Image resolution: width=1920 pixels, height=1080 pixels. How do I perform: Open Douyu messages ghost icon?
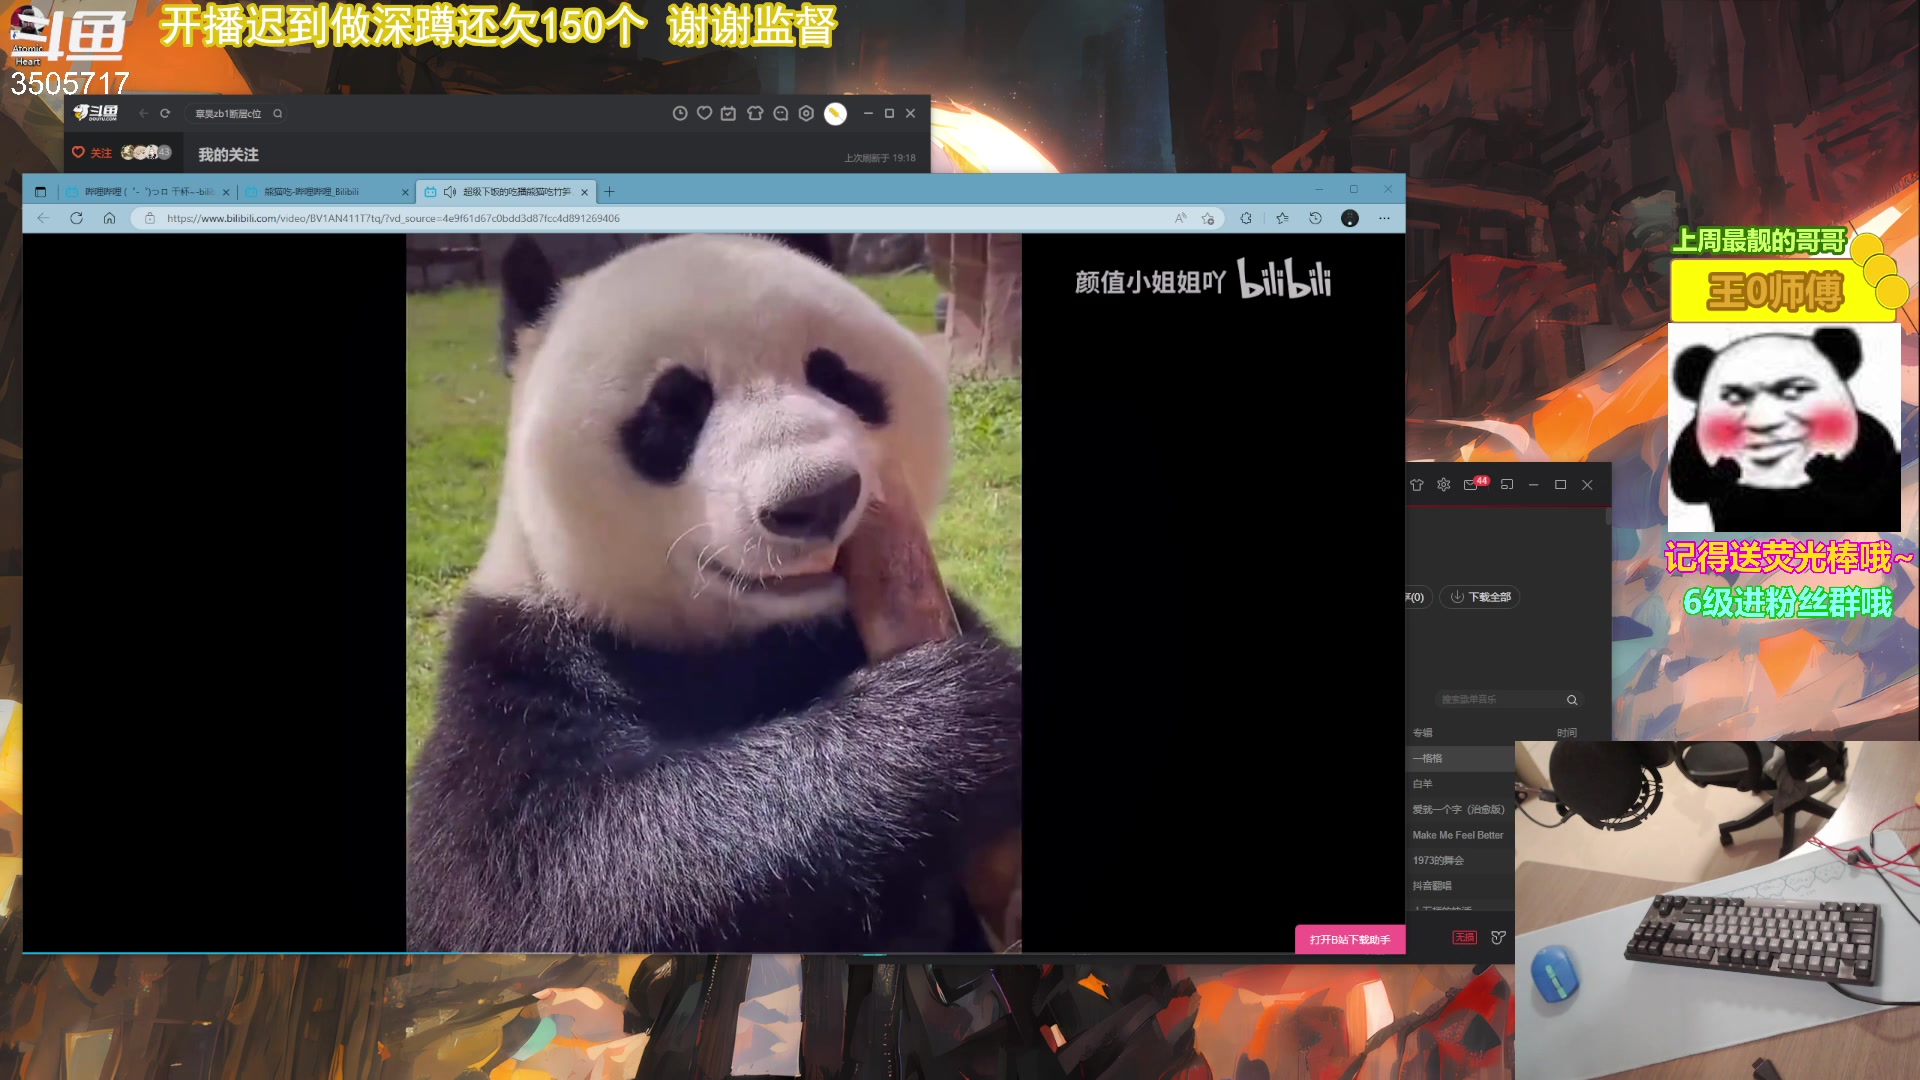tap(779, 113)
